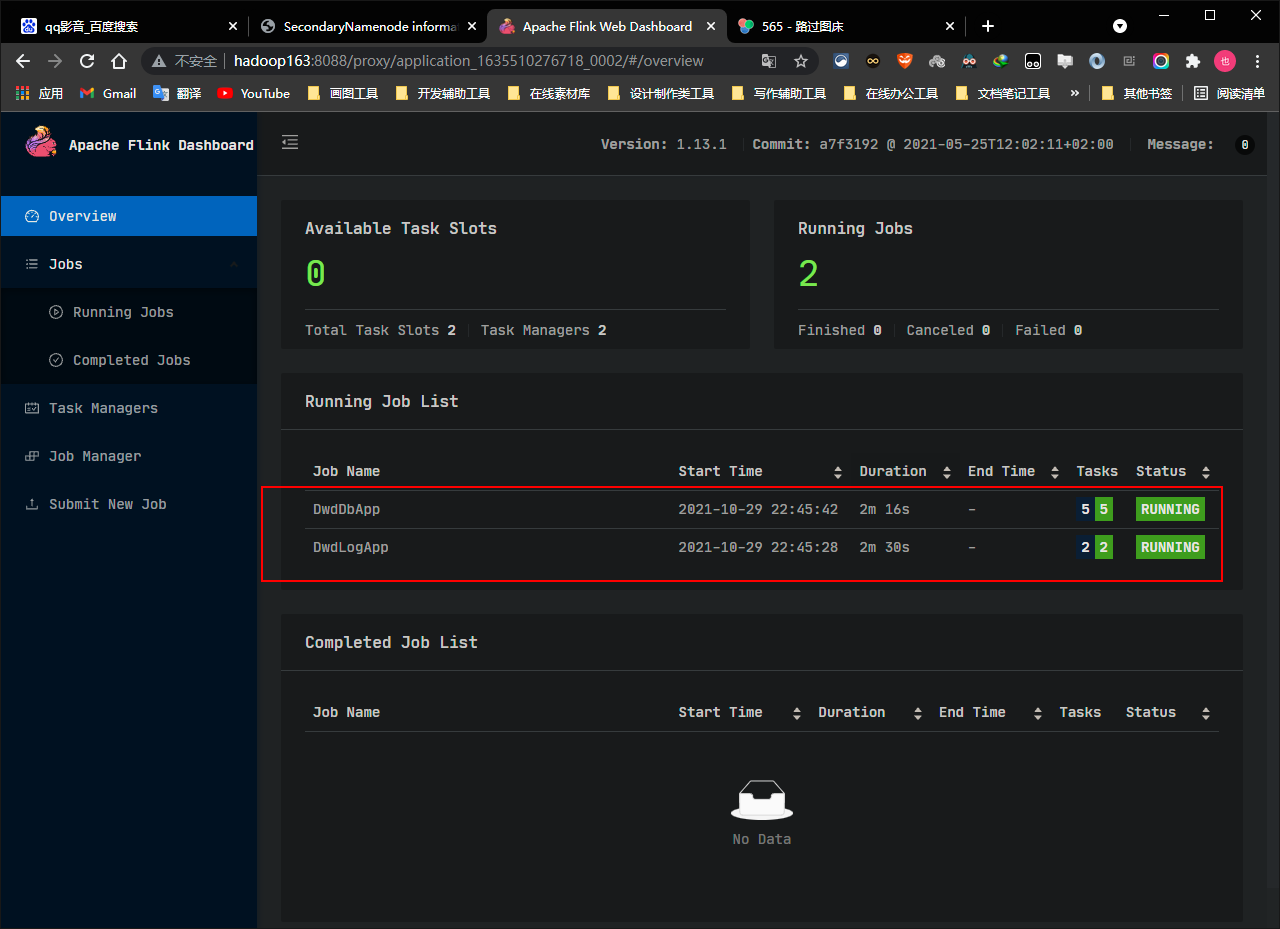Image resolution: width=1280 pixels, height=929 pixels.
Task: Open the DwdDbApp job row
Action: click(x=761, y=509)
